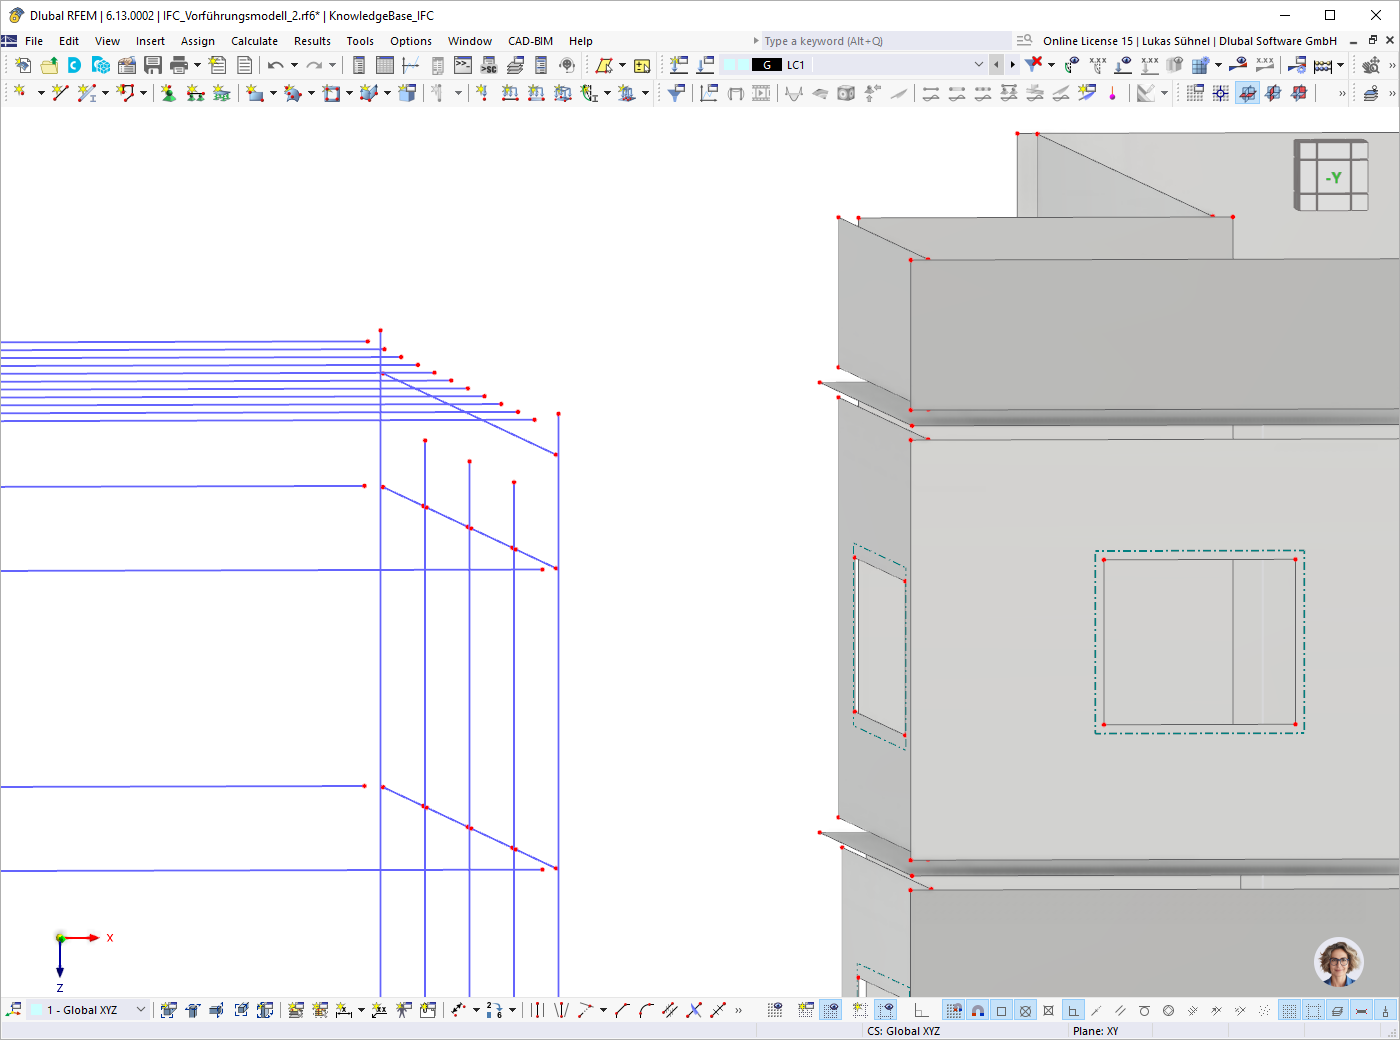Click the Print icon in toolbar
Screen dimensions: 1400x1040
(x=179, y=65)
